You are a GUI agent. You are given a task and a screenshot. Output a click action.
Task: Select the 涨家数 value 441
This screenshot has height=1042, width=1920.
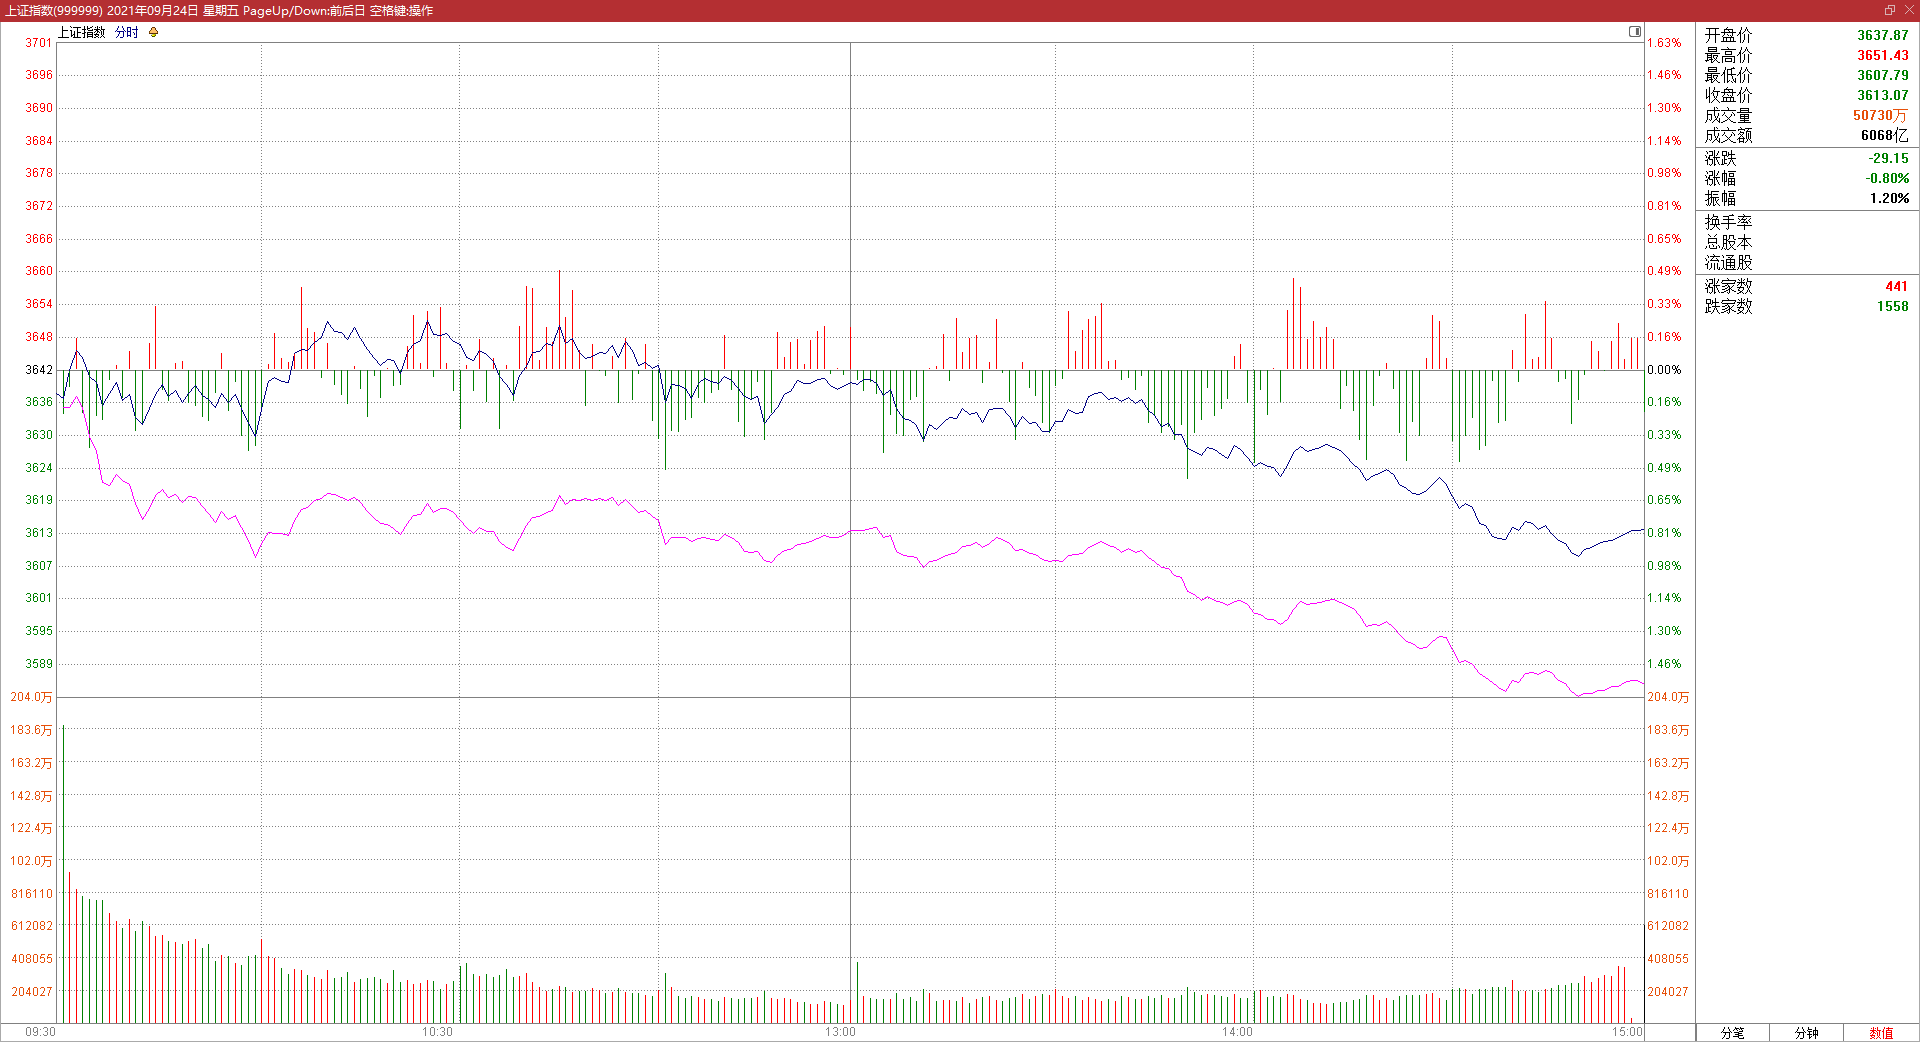coord(1897,286)
